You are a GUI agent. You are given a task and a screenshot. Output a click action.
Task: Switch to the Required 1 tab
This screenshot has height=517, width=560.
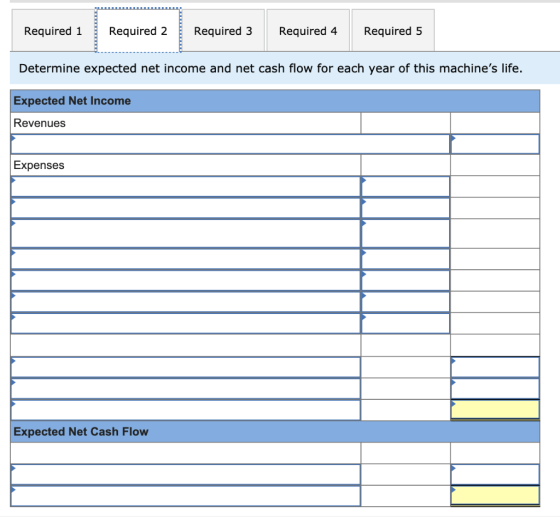[x=53, y=31]
